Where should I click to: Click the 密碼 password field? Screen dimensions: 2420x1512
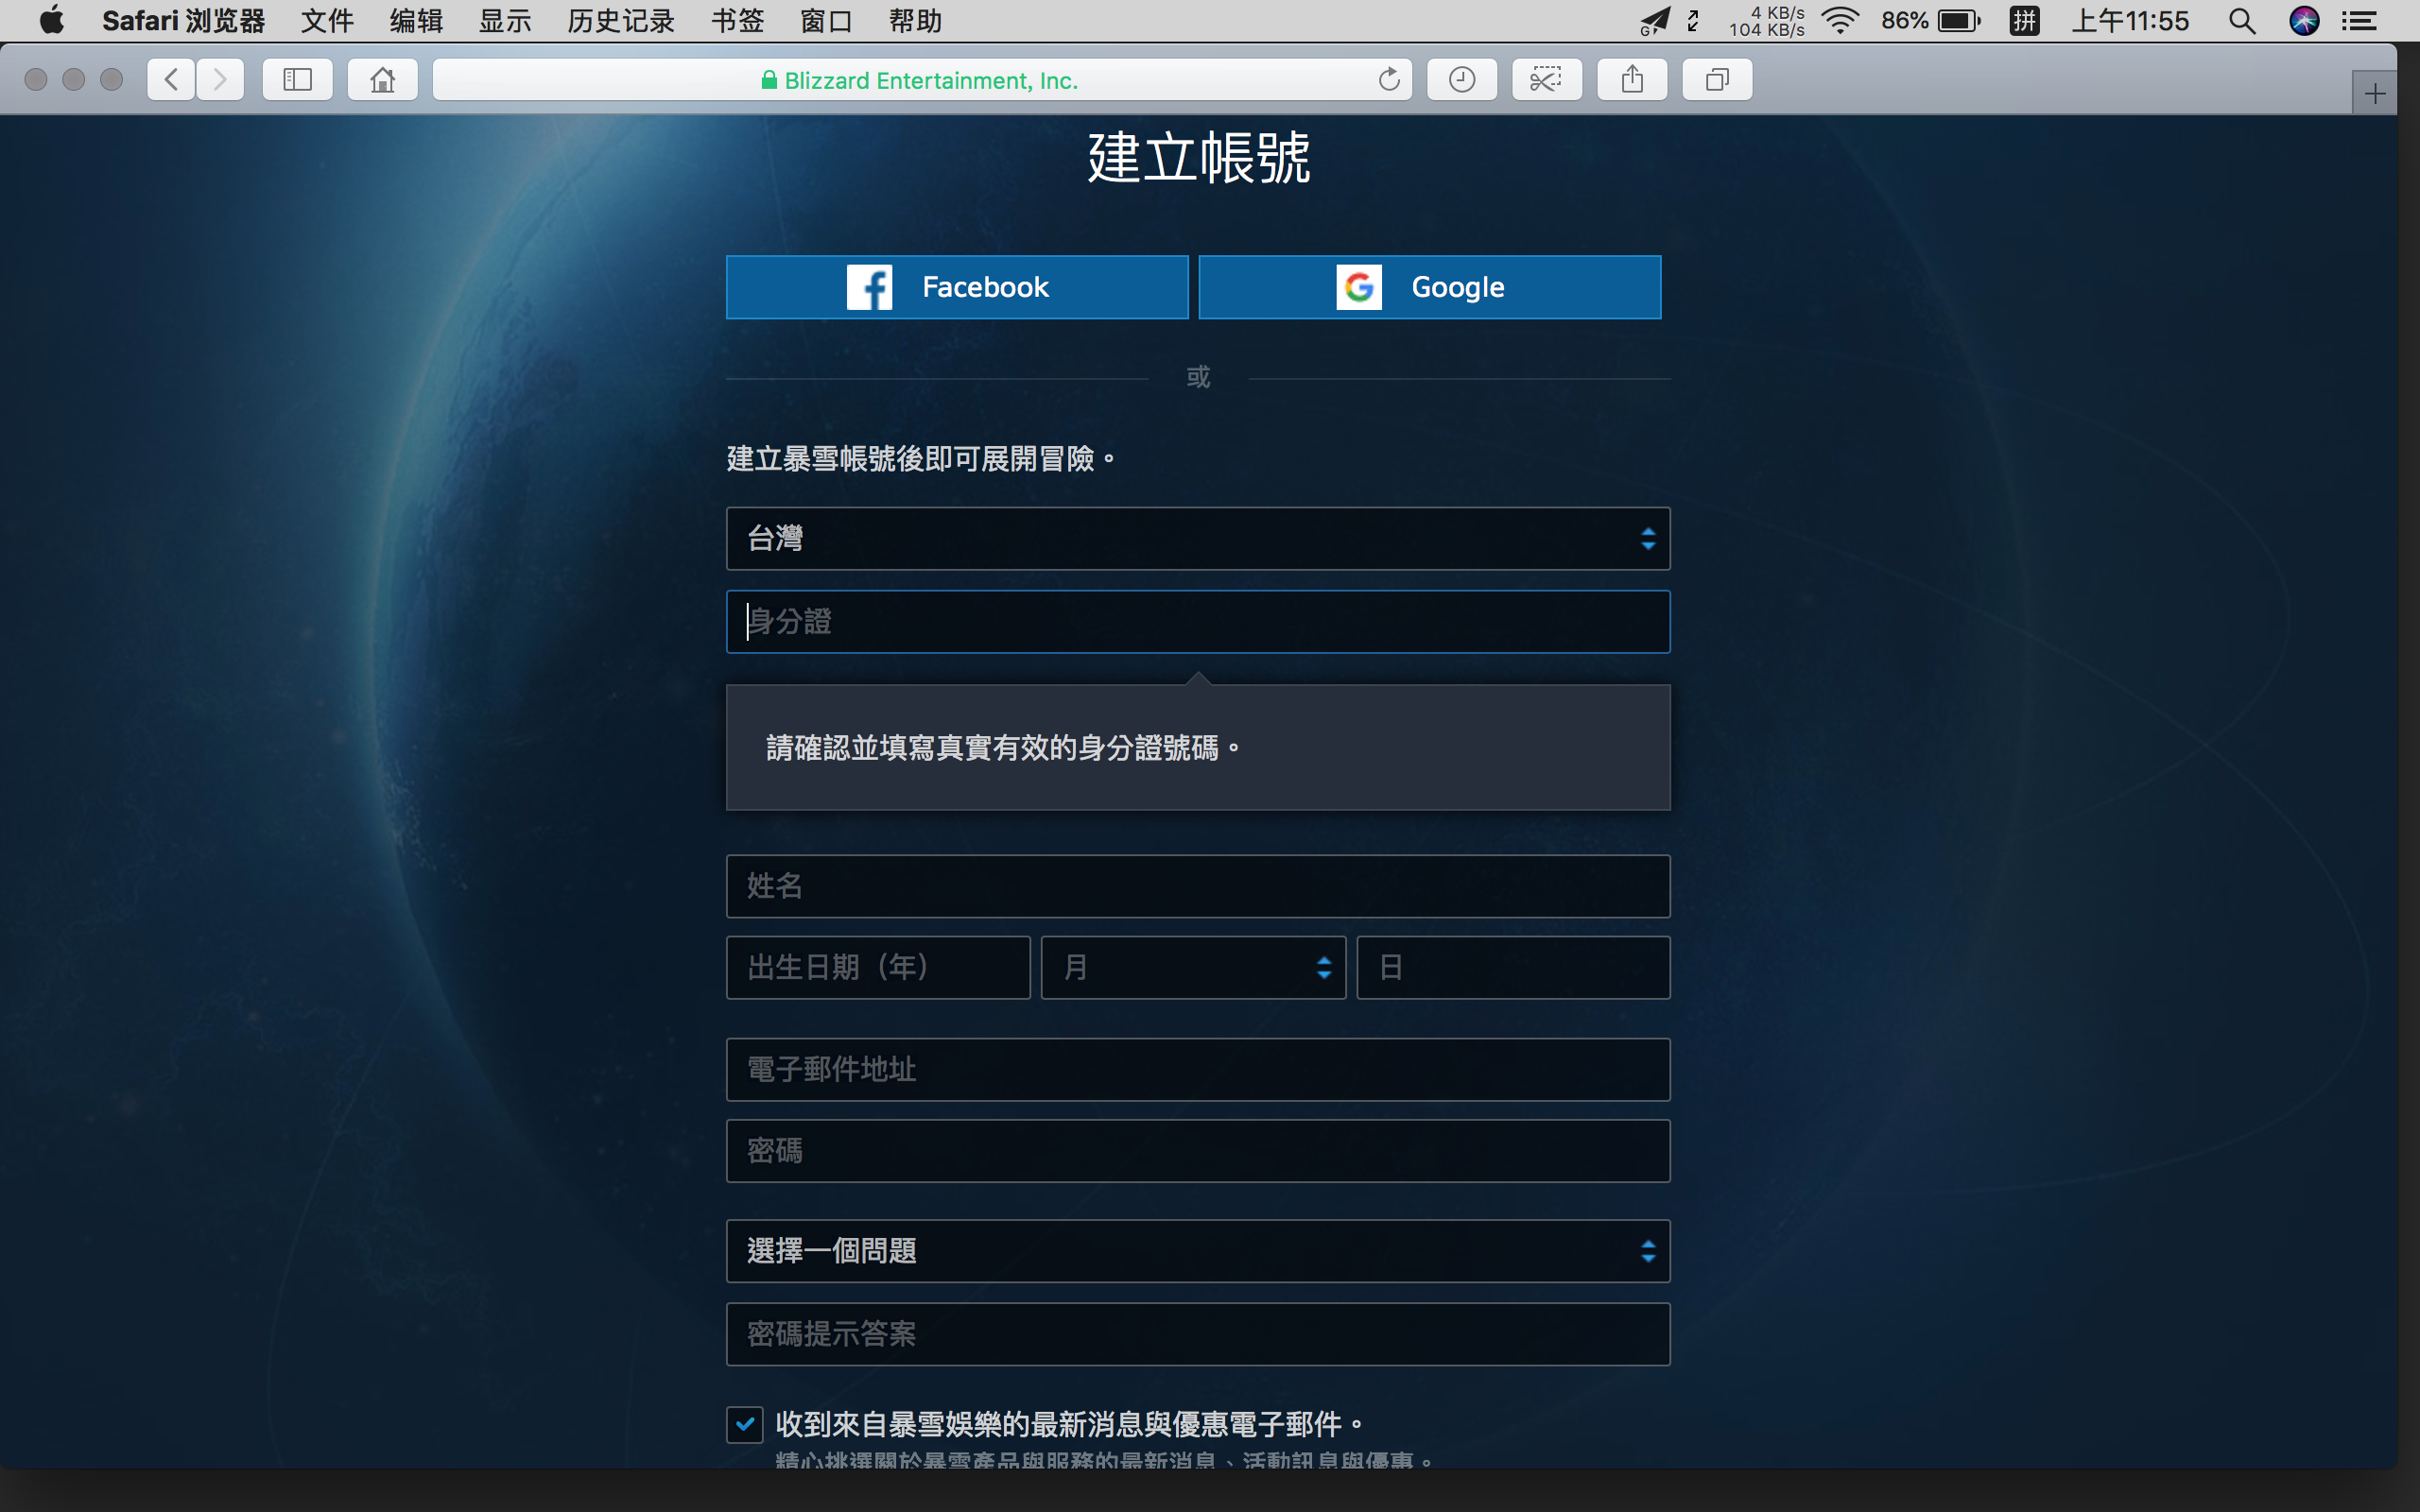(1198, 1151)
